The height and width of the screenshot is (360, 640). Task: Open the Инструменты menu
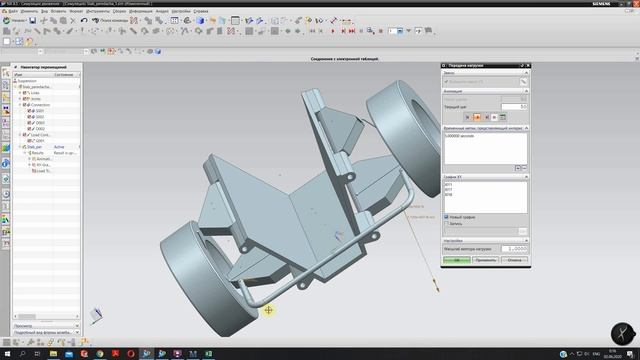point(98,11)
